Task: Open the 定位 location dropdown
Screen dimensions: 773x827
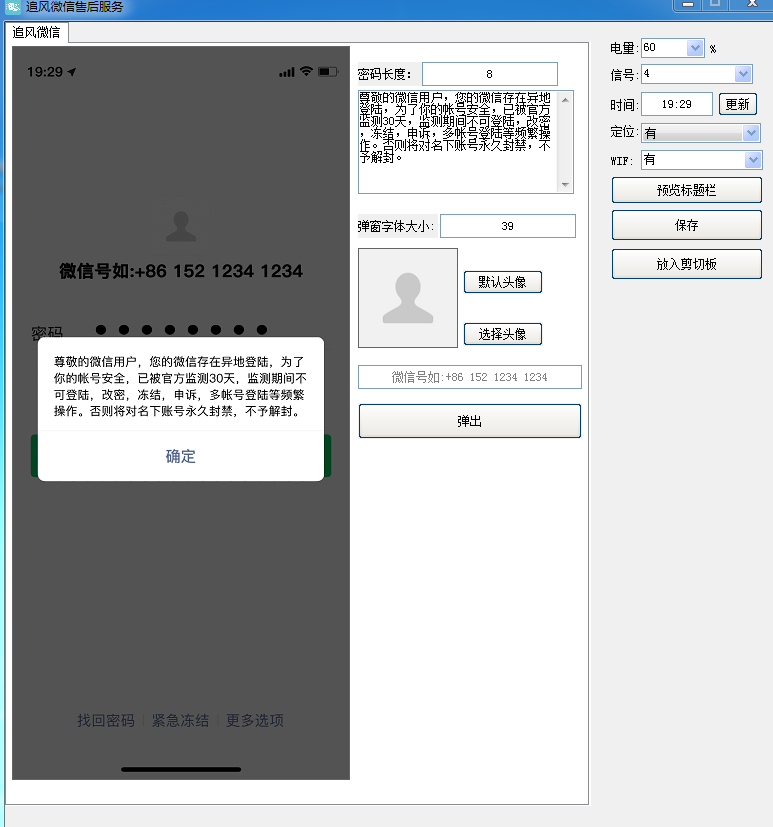Action: 751,133
